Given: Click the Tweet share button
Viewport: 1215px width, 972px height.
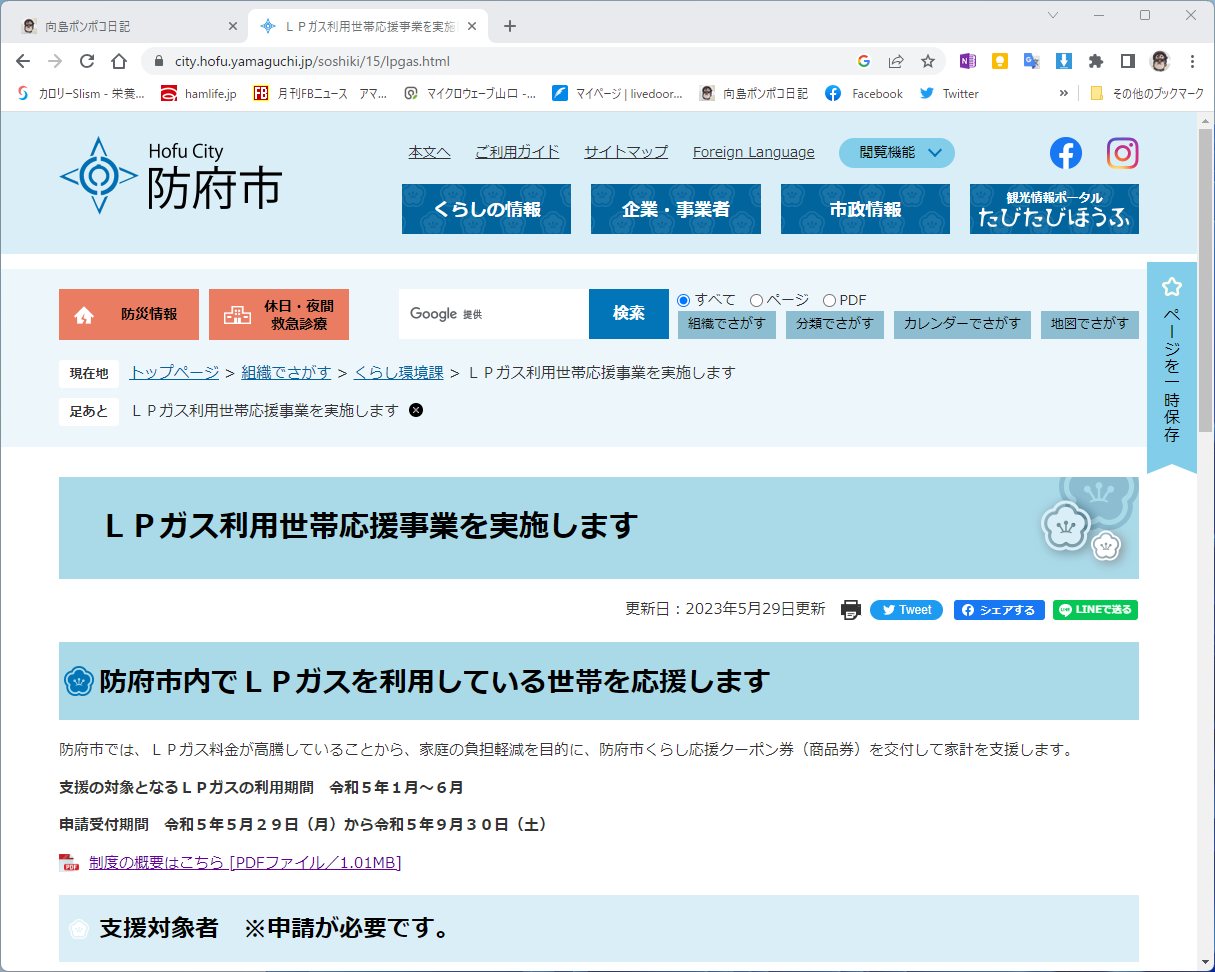Looking at the screenshot, I should [906, 610].
